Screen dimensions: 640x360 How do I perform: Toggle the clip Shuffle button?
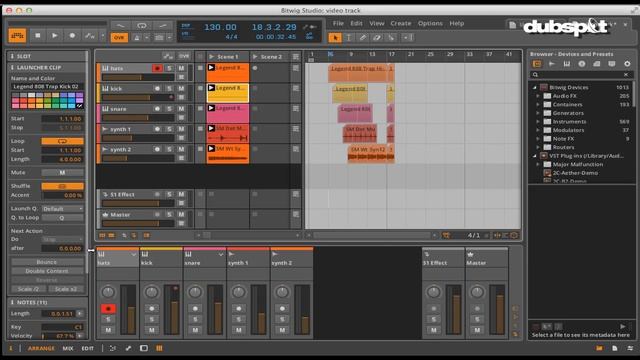click(x=62, y=186)
